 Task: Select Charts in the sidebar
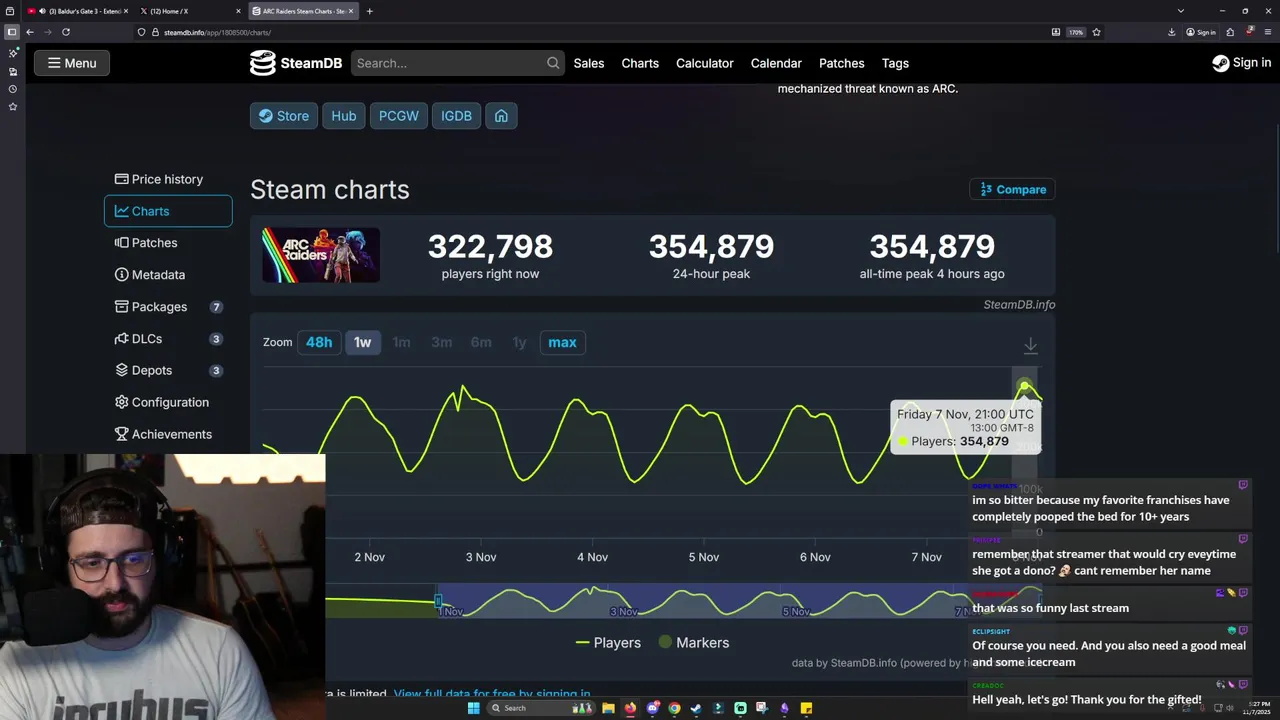click(x=168, y=211)
